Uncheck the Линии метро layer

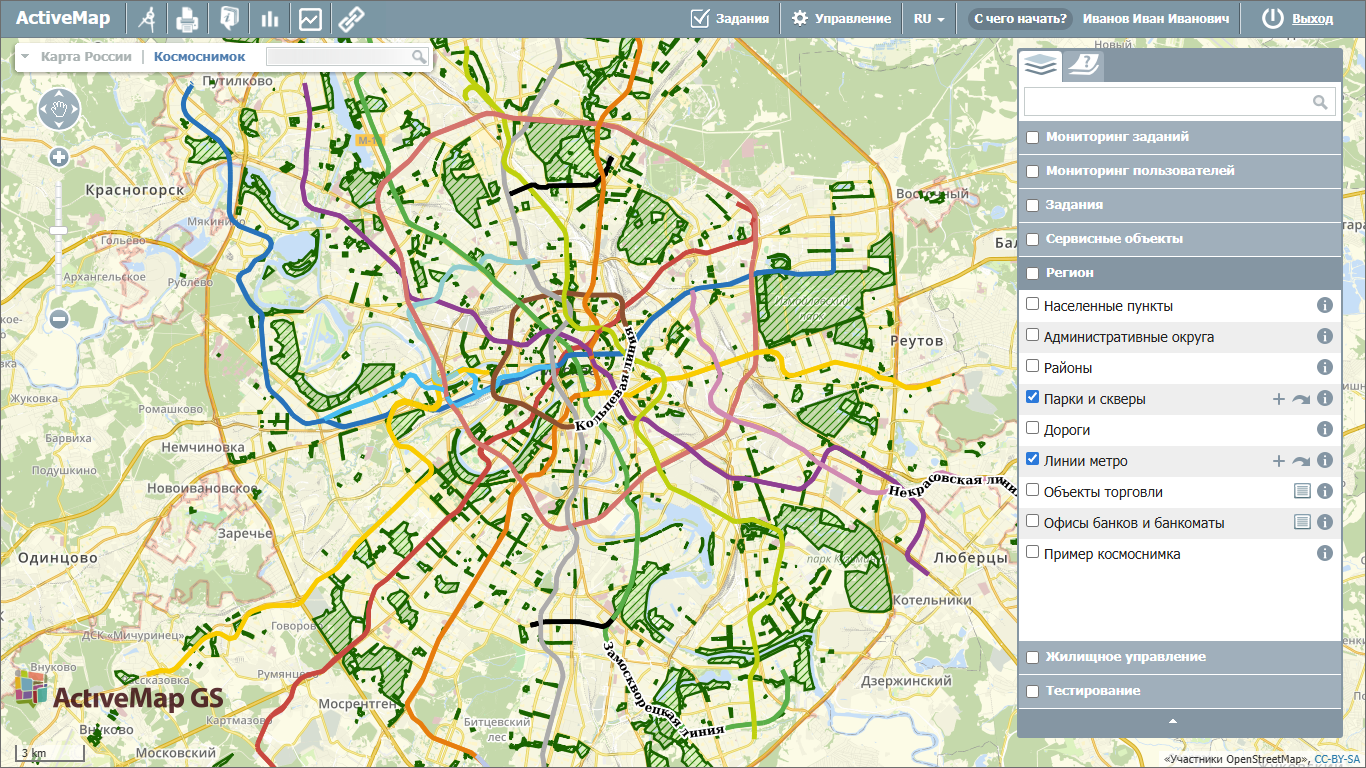tap(1033, 459)
